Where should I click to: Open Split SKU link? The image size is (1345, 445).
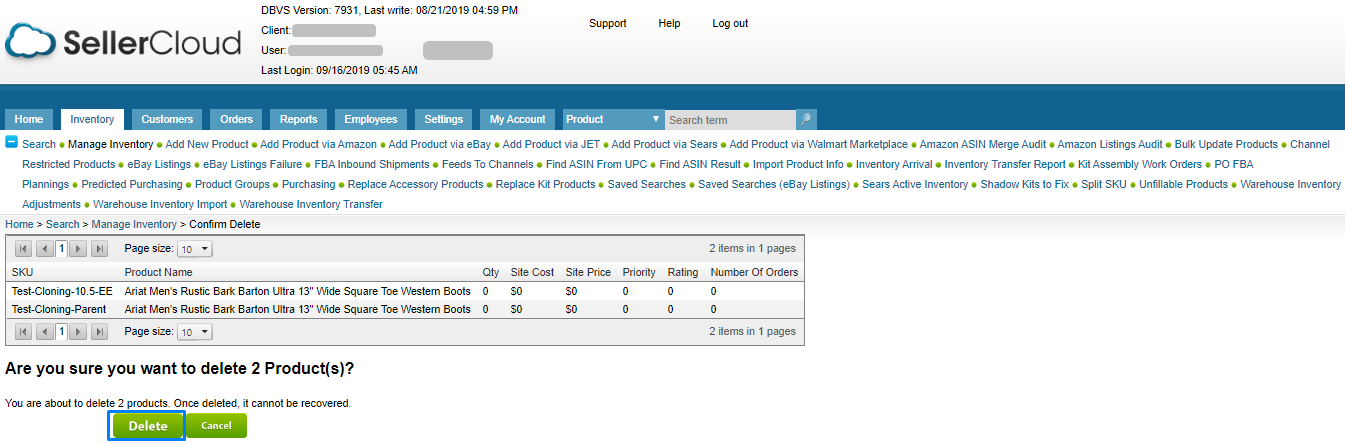[1104, 184]
